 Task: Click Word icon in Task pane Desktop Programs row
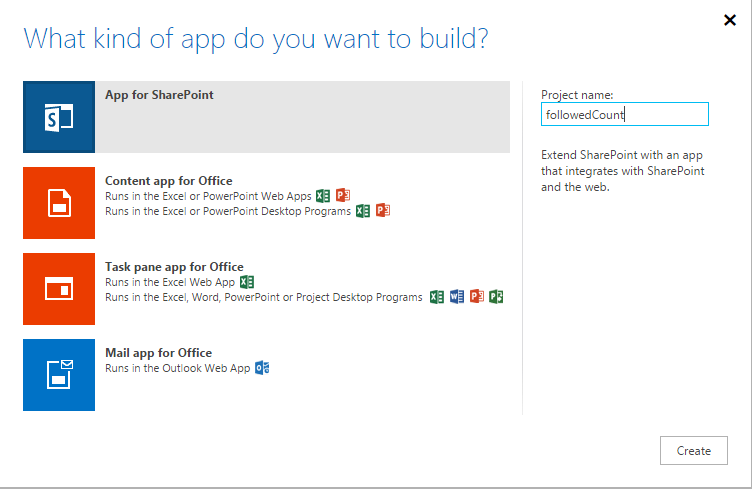point(457,297)
